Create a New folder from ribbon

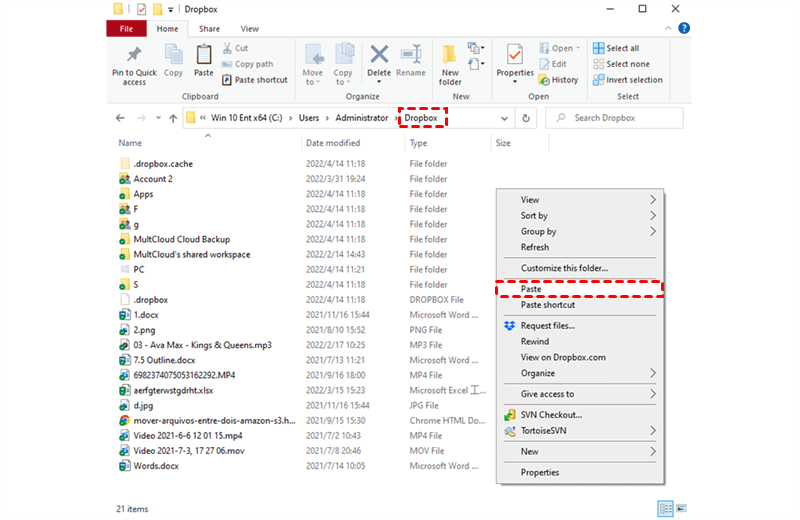(450, 64)
